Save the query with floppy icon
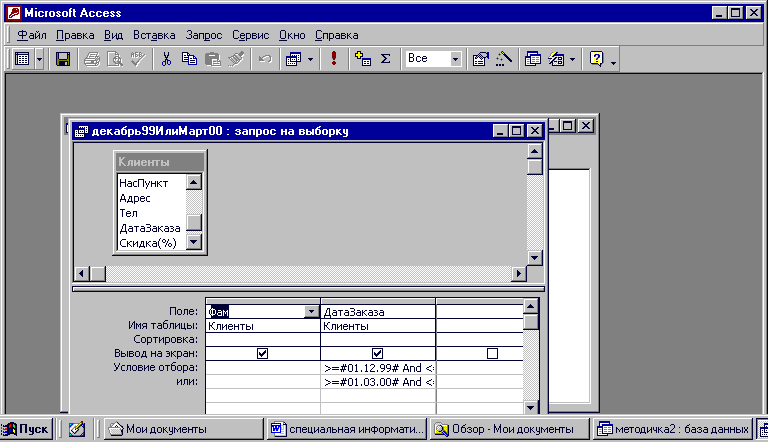768x442 pixels. (x=63, y=59)
